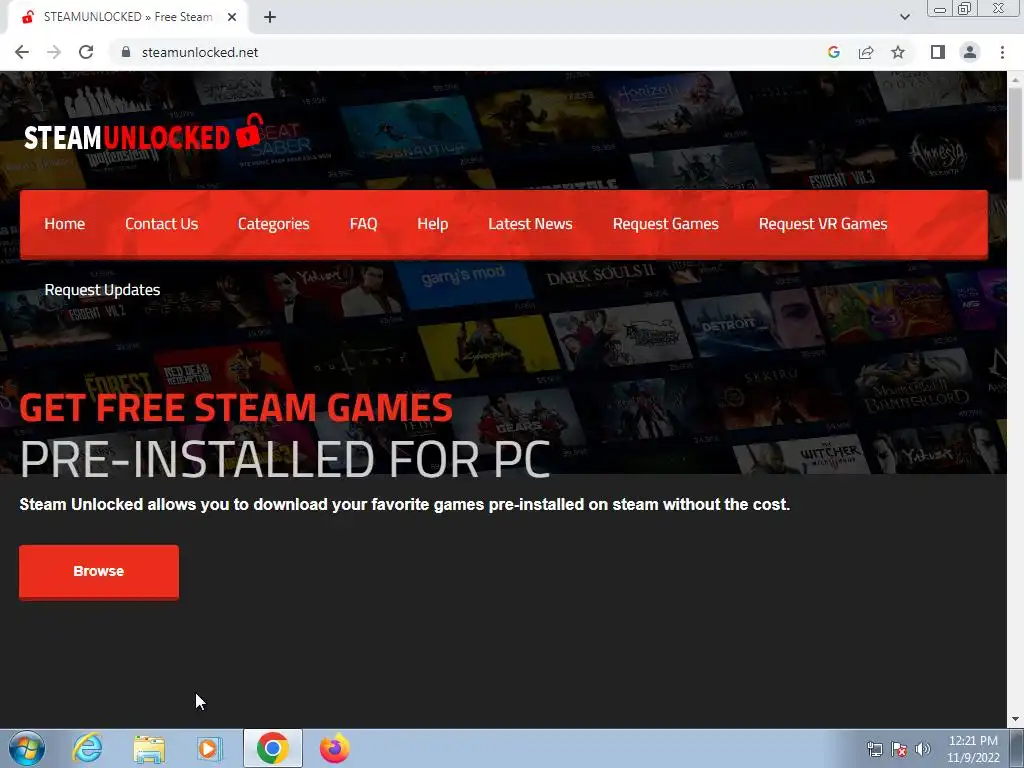Viewport: 1024px width, 768px height.
Task: Launch Internet Explorer from the taskbar
Action: pyautogui.click(x=87, y=748)
